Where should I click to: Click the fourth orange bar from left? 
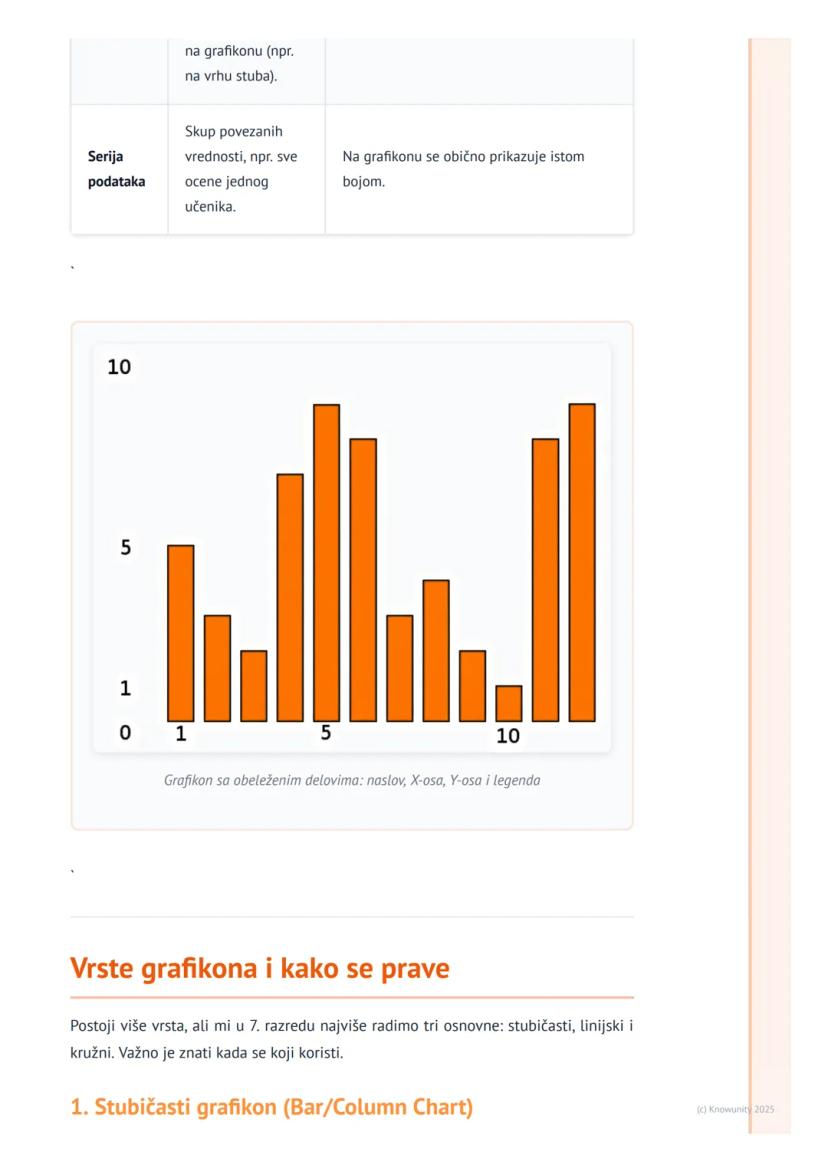click(x=290, y=597)
